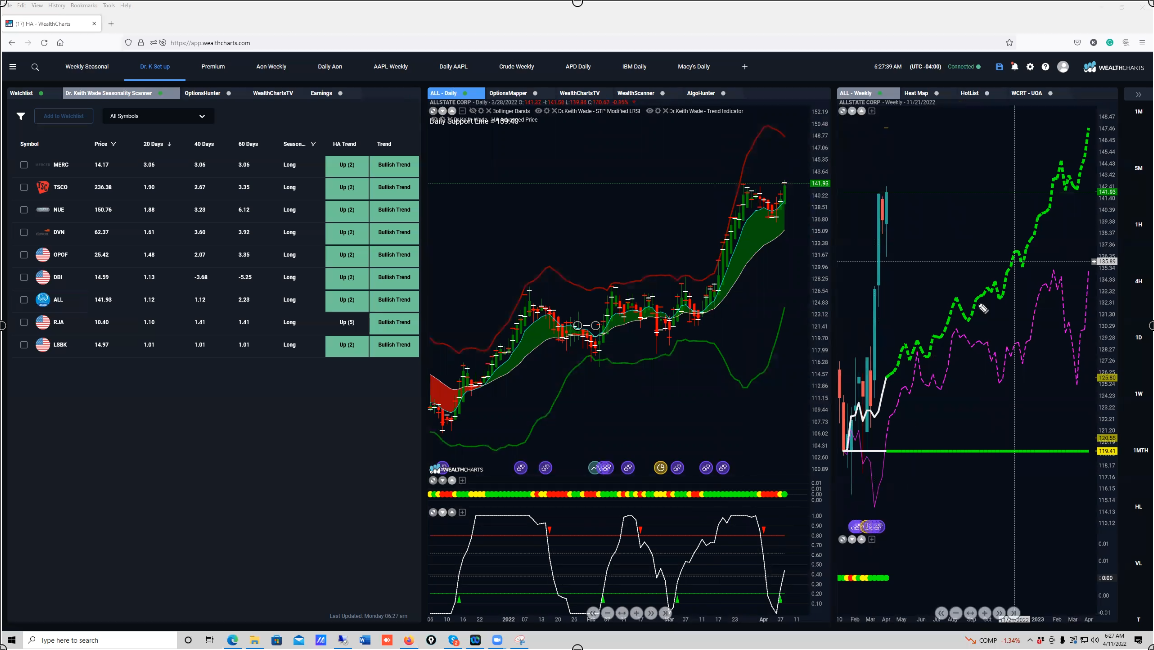Open the settings gear icon
Screen dimensions: 1154x650
click(x=1030, y=66)
